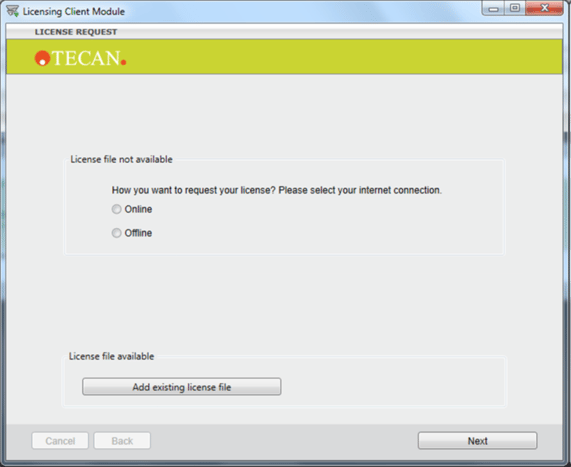Click Add existing license file button

pyautogui.click(x=181, y=386)
